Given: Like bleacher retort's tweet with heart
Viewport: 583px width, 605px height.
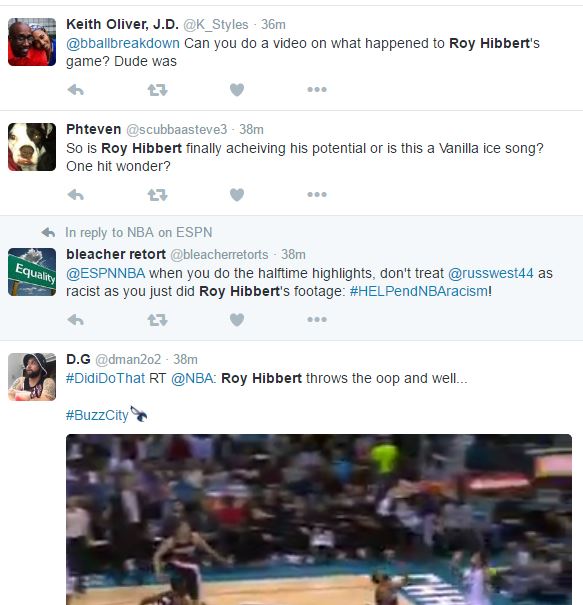Looking at the screenshot, I should coord(237,320).
